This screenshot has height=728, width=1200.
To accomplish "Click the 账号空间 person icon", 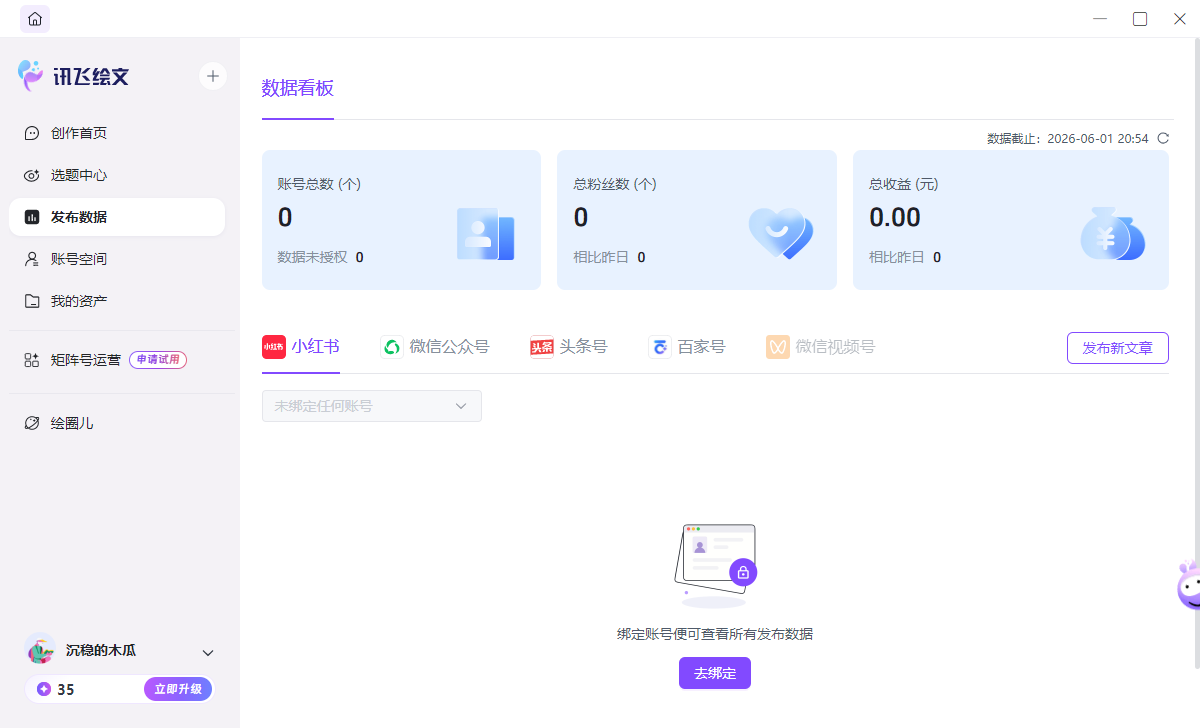I will pos(32,259).
